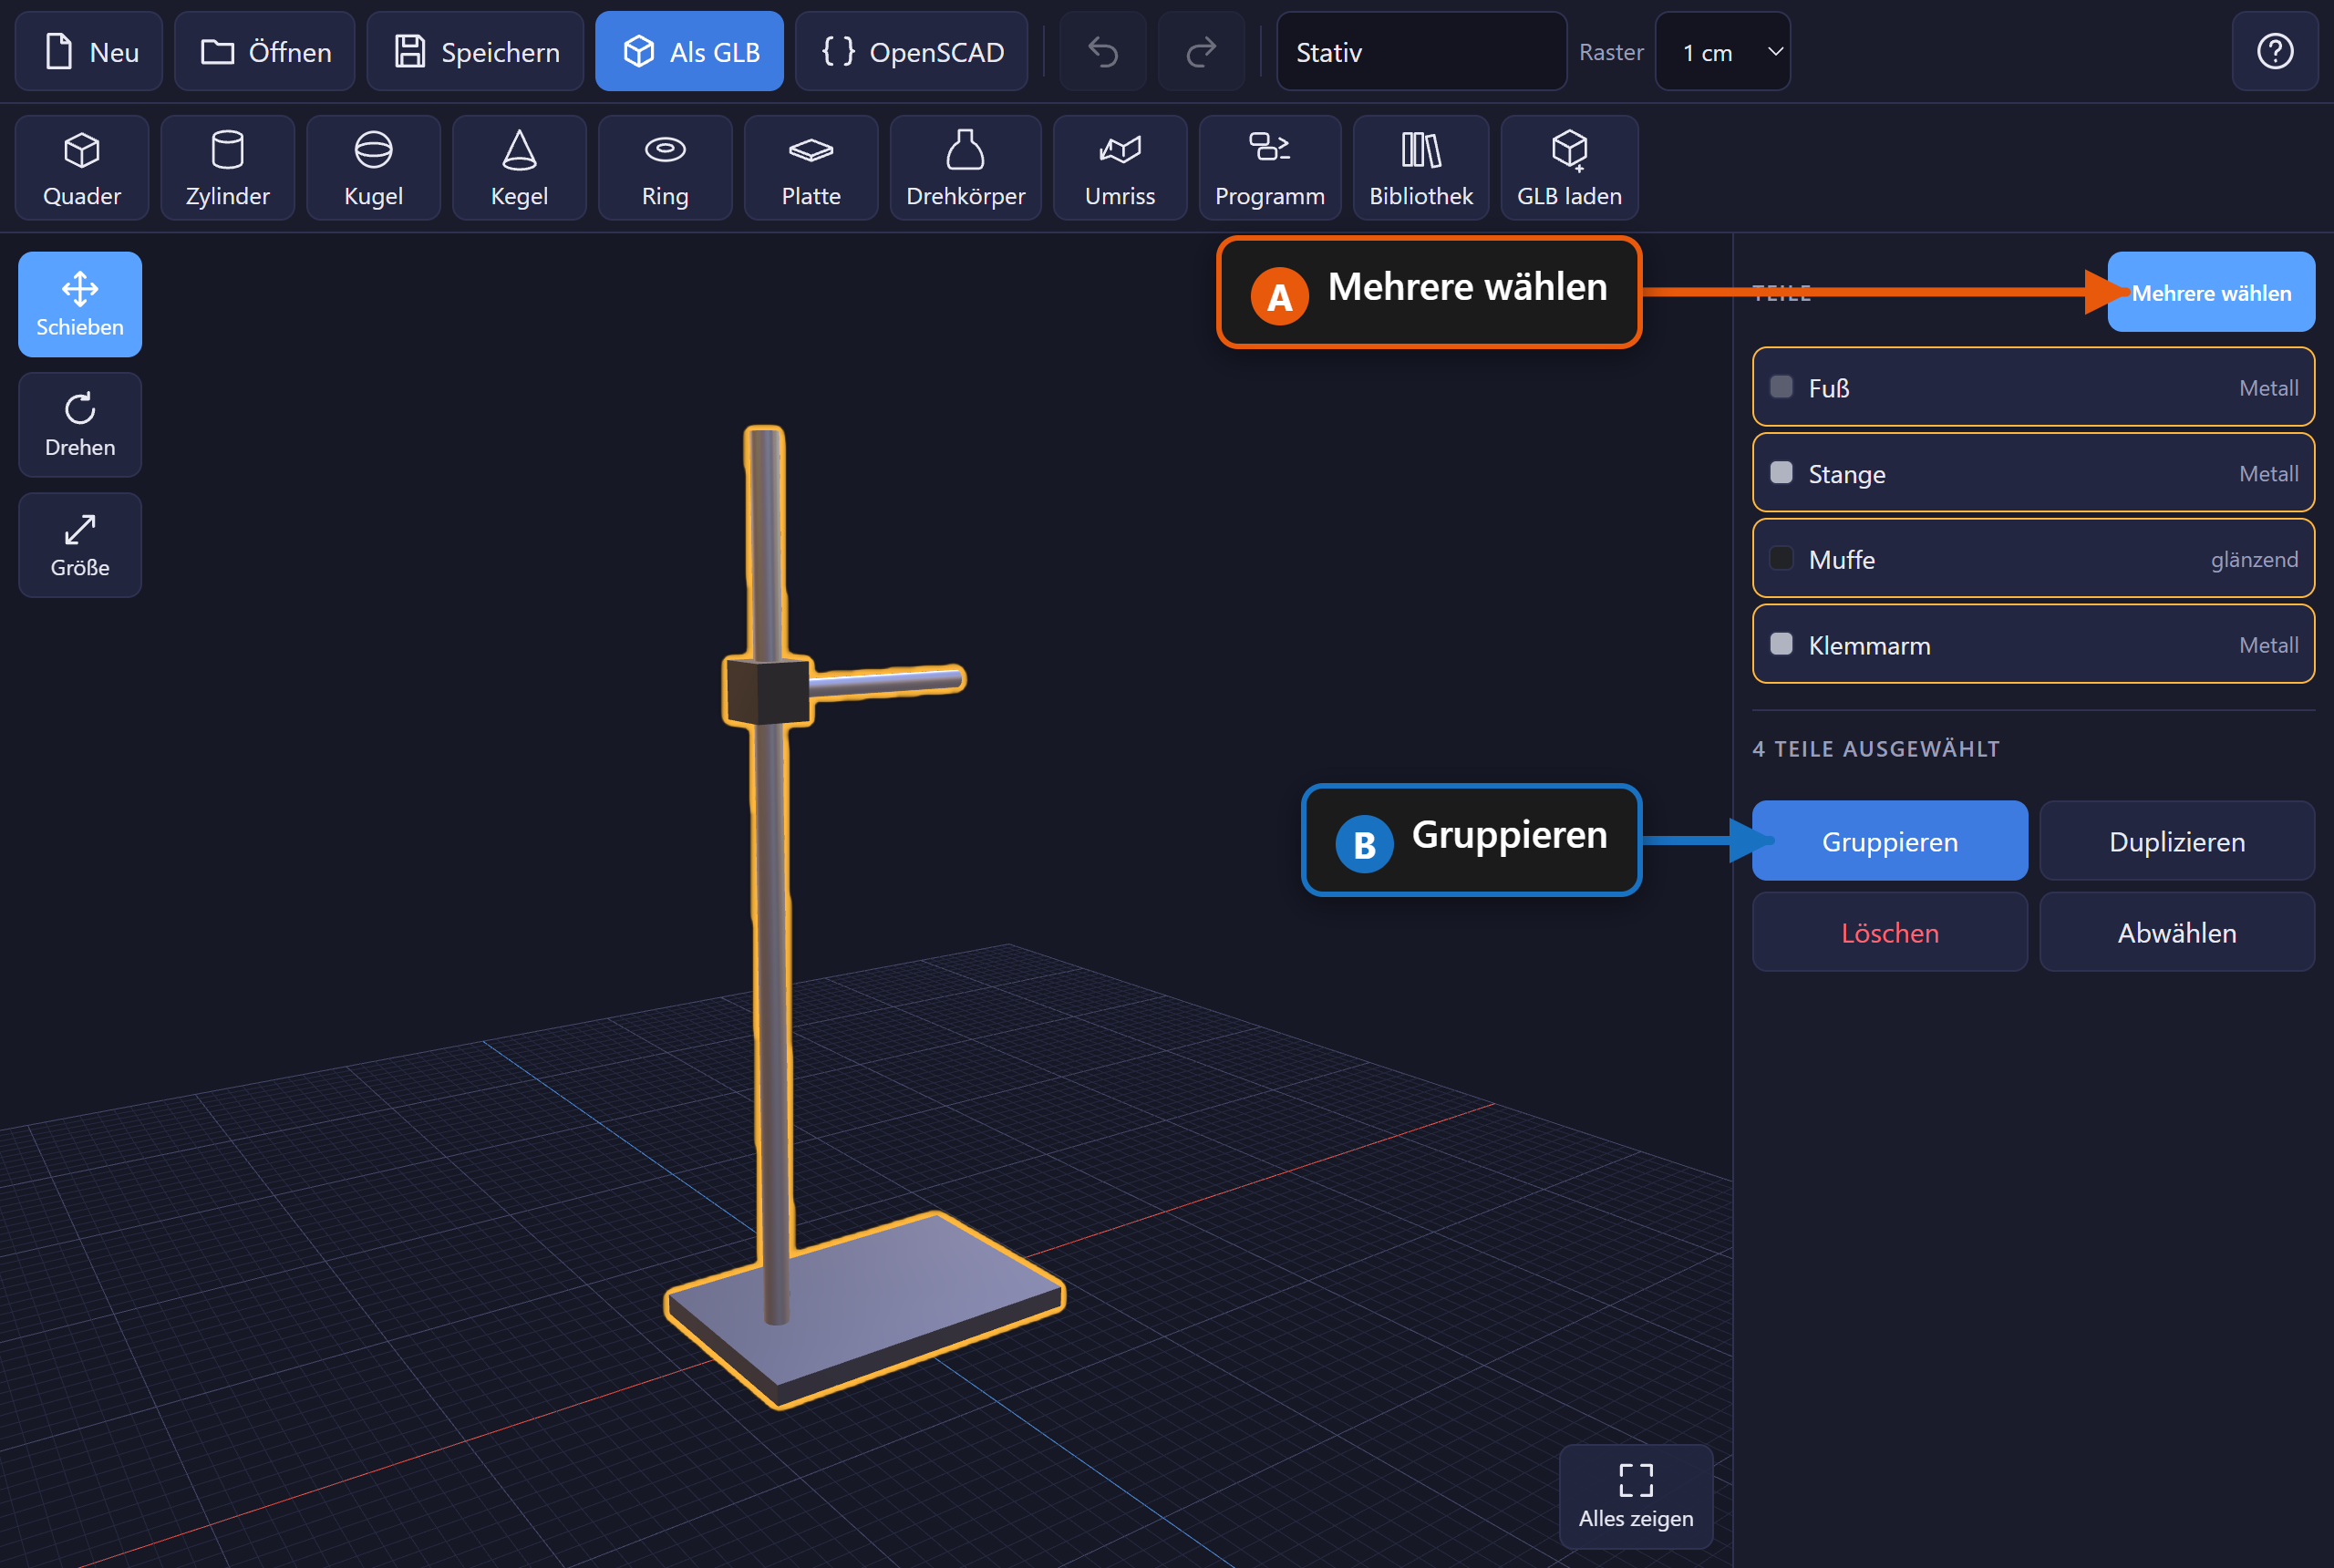Edit the Stativ project name field
Screen dimensions: 2334x1568
coord(1421,51)
